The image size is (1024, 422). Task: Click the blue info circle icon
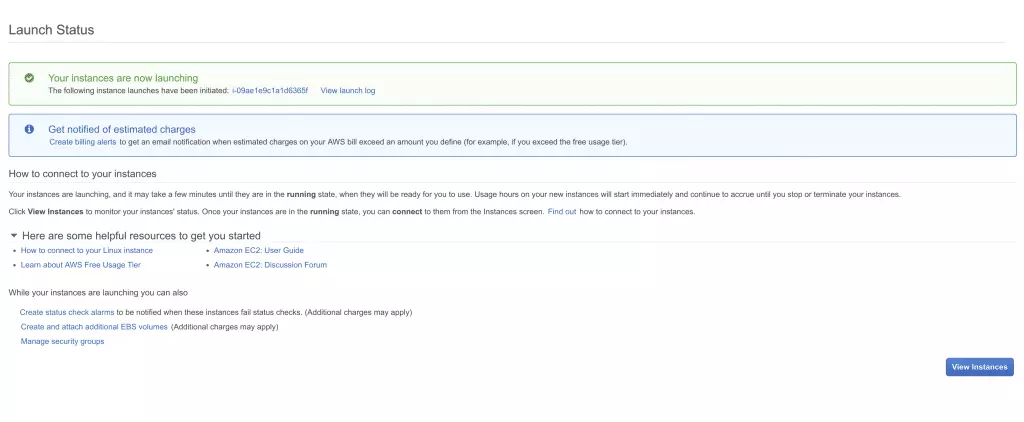click(29, 129)
